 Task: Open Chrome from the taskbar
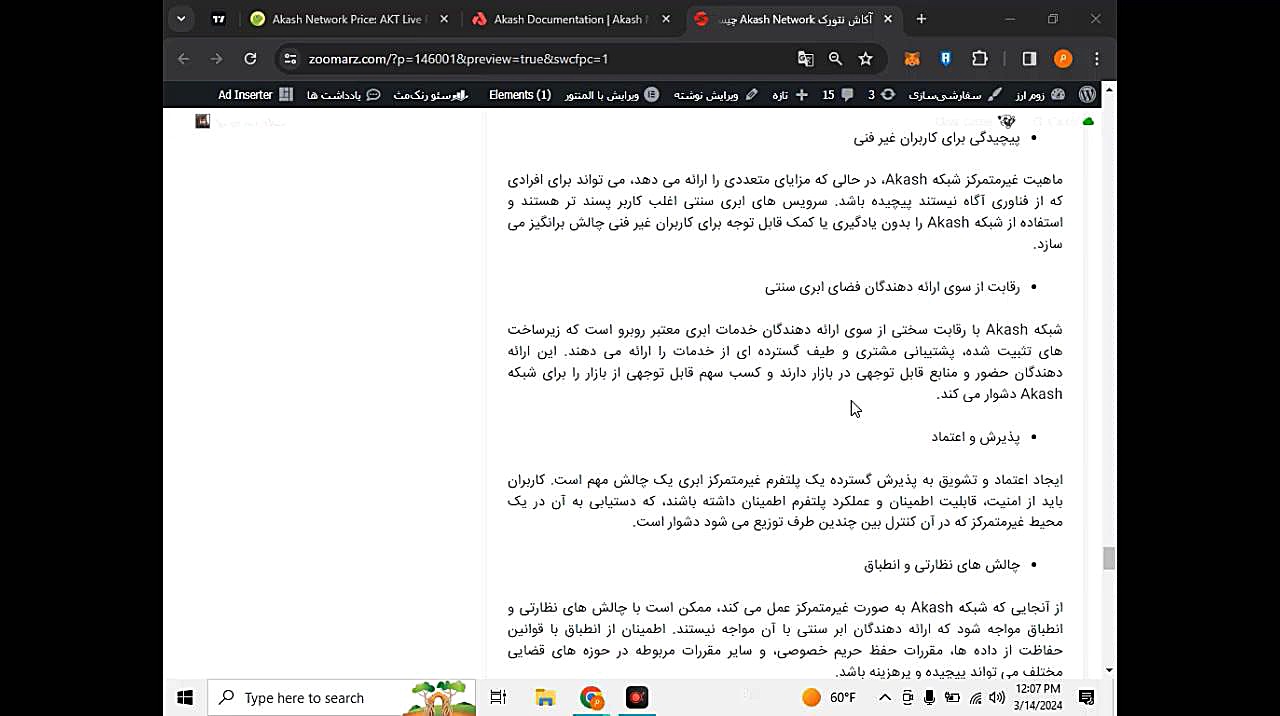(x=592, y=698)
